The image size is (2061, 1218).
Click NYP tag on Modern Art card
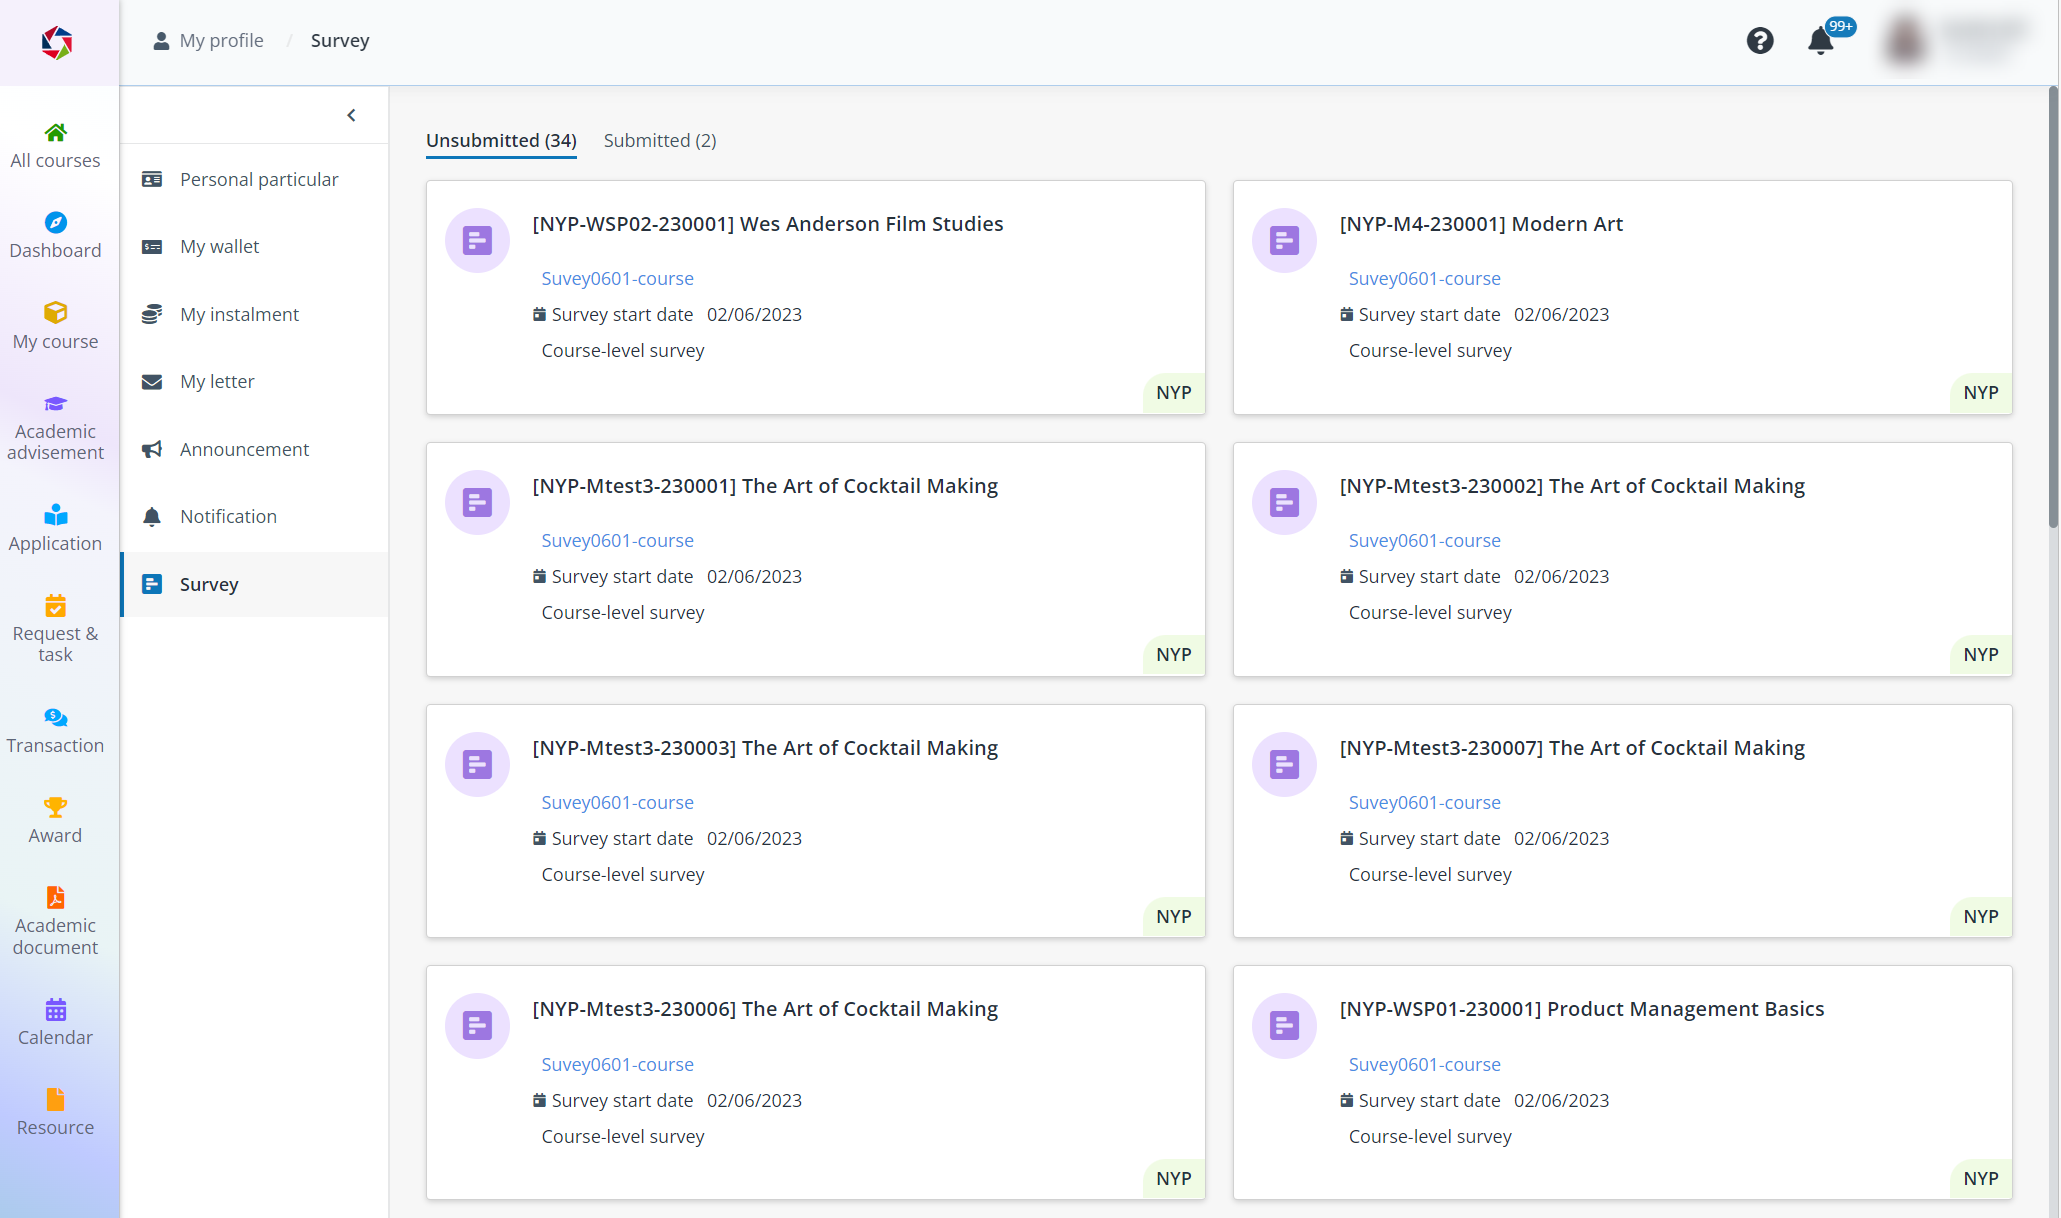1981,393
